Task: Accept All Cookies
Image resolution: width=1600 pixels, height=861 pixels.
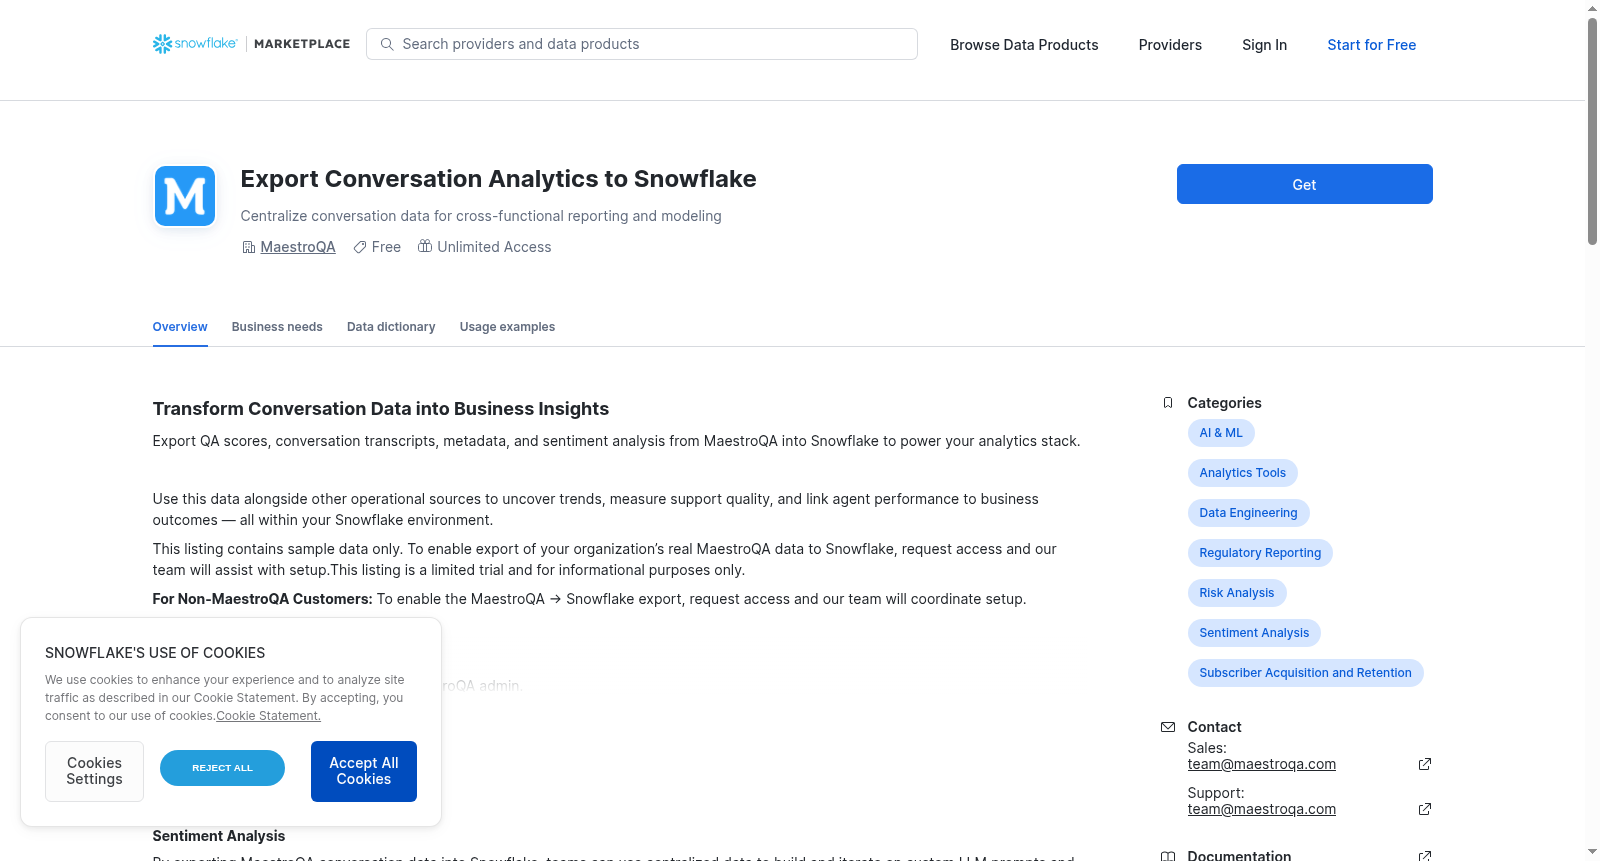Action: click(x=364, y=771)
